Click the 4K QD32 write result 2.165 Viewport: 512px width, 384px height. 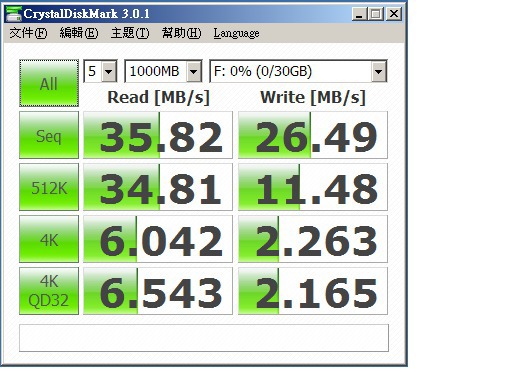313,291
